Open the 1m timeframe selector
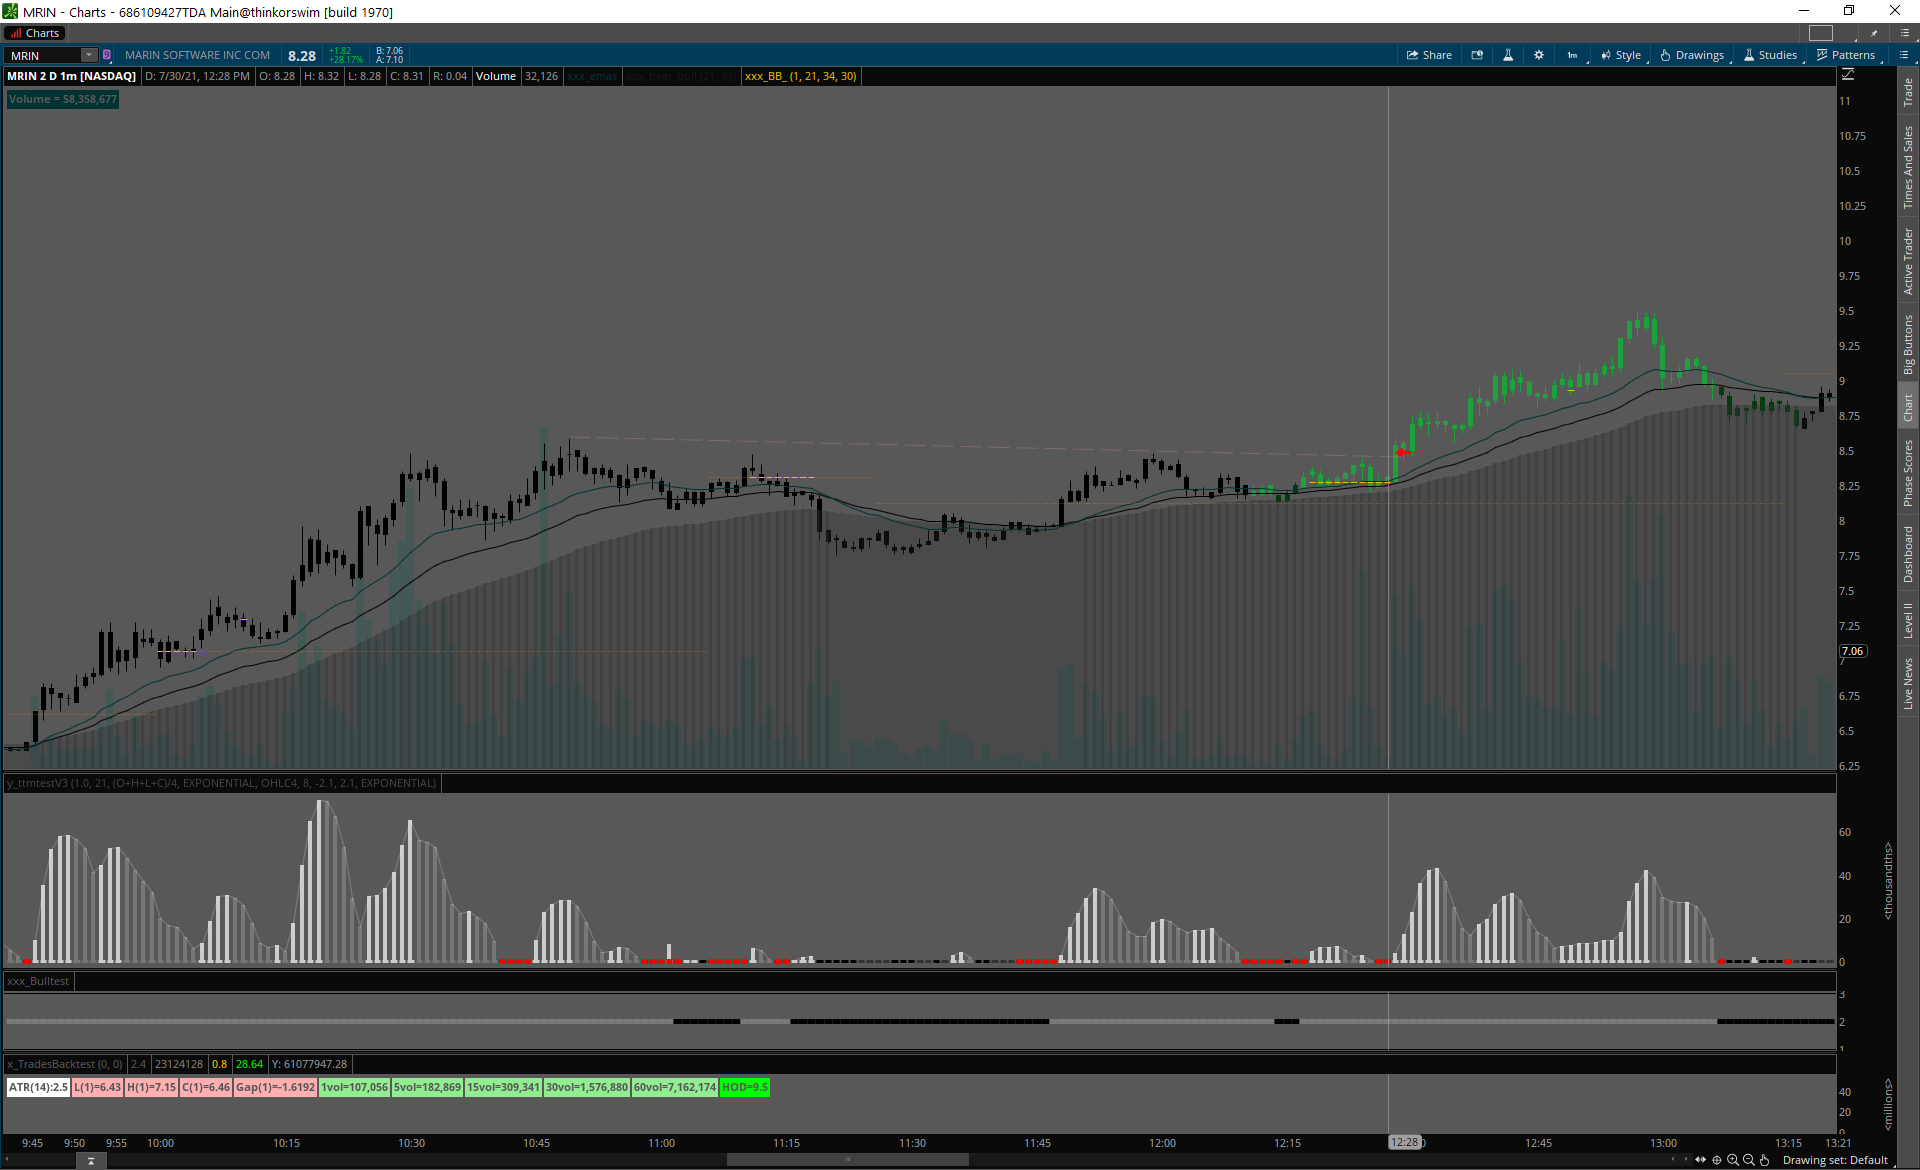The width and height of the screenshot is (1920, 1170). pyautogui.click(x=1572, y=55)
